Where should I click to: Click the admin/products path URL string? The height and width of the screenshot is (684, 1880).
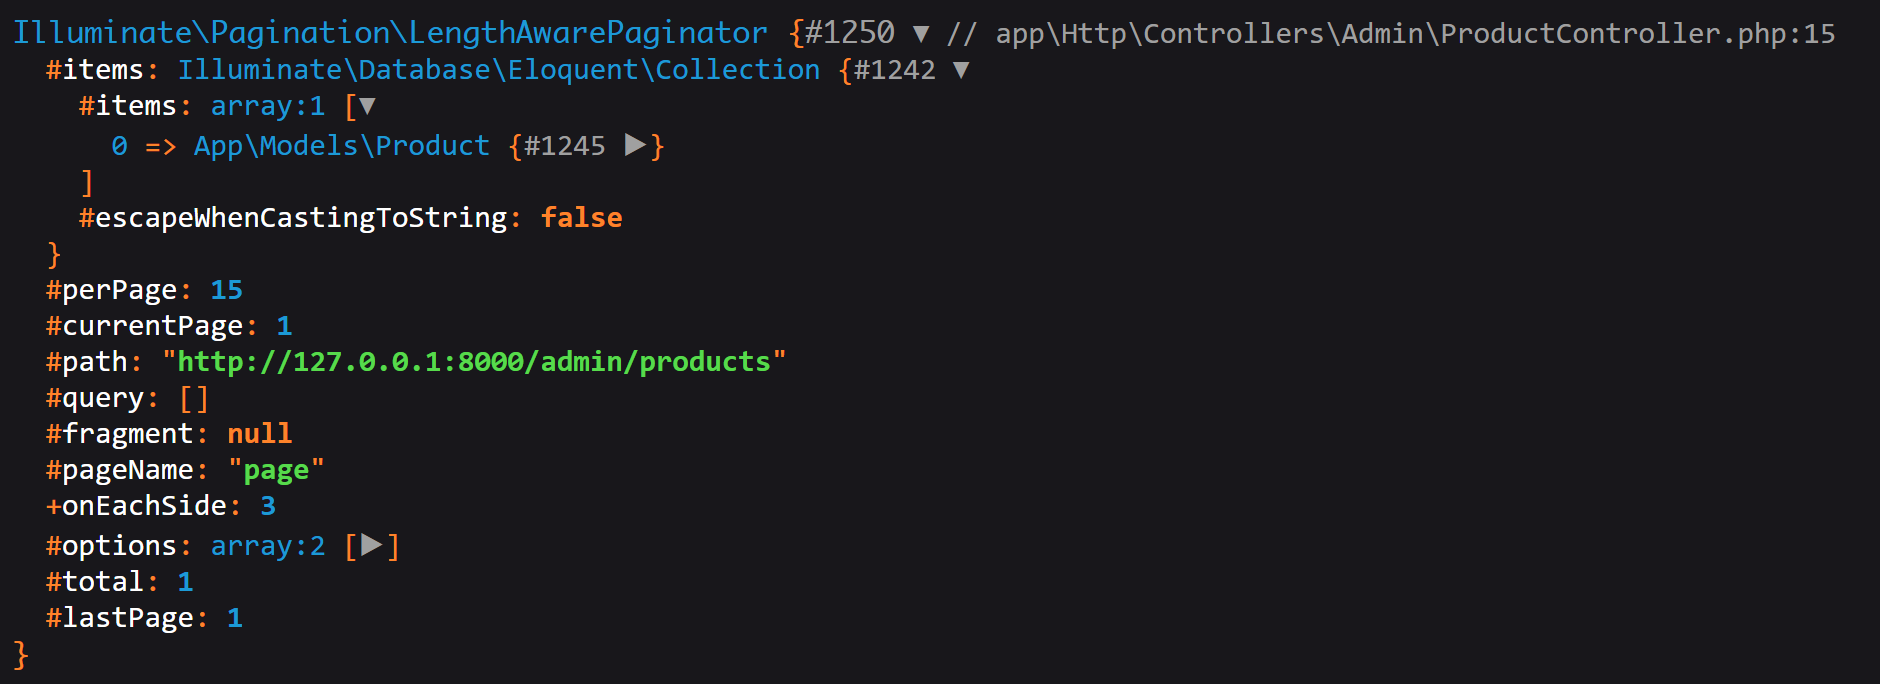474,362
